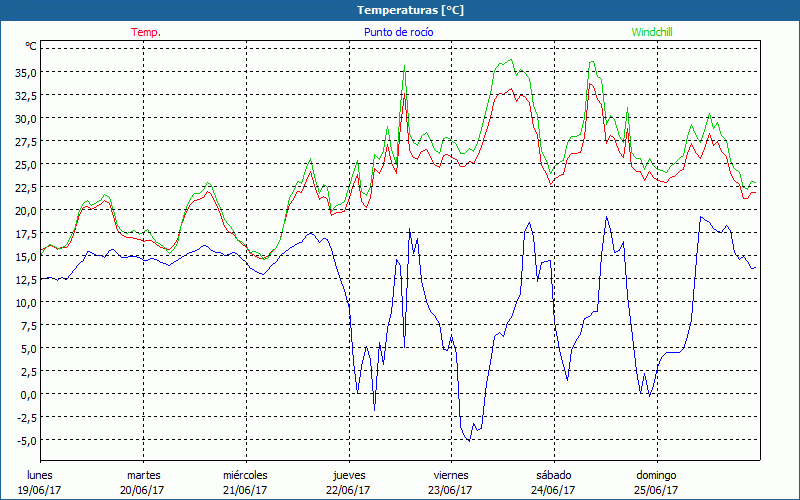Select the miércoles day label

[x=245, y=475]
